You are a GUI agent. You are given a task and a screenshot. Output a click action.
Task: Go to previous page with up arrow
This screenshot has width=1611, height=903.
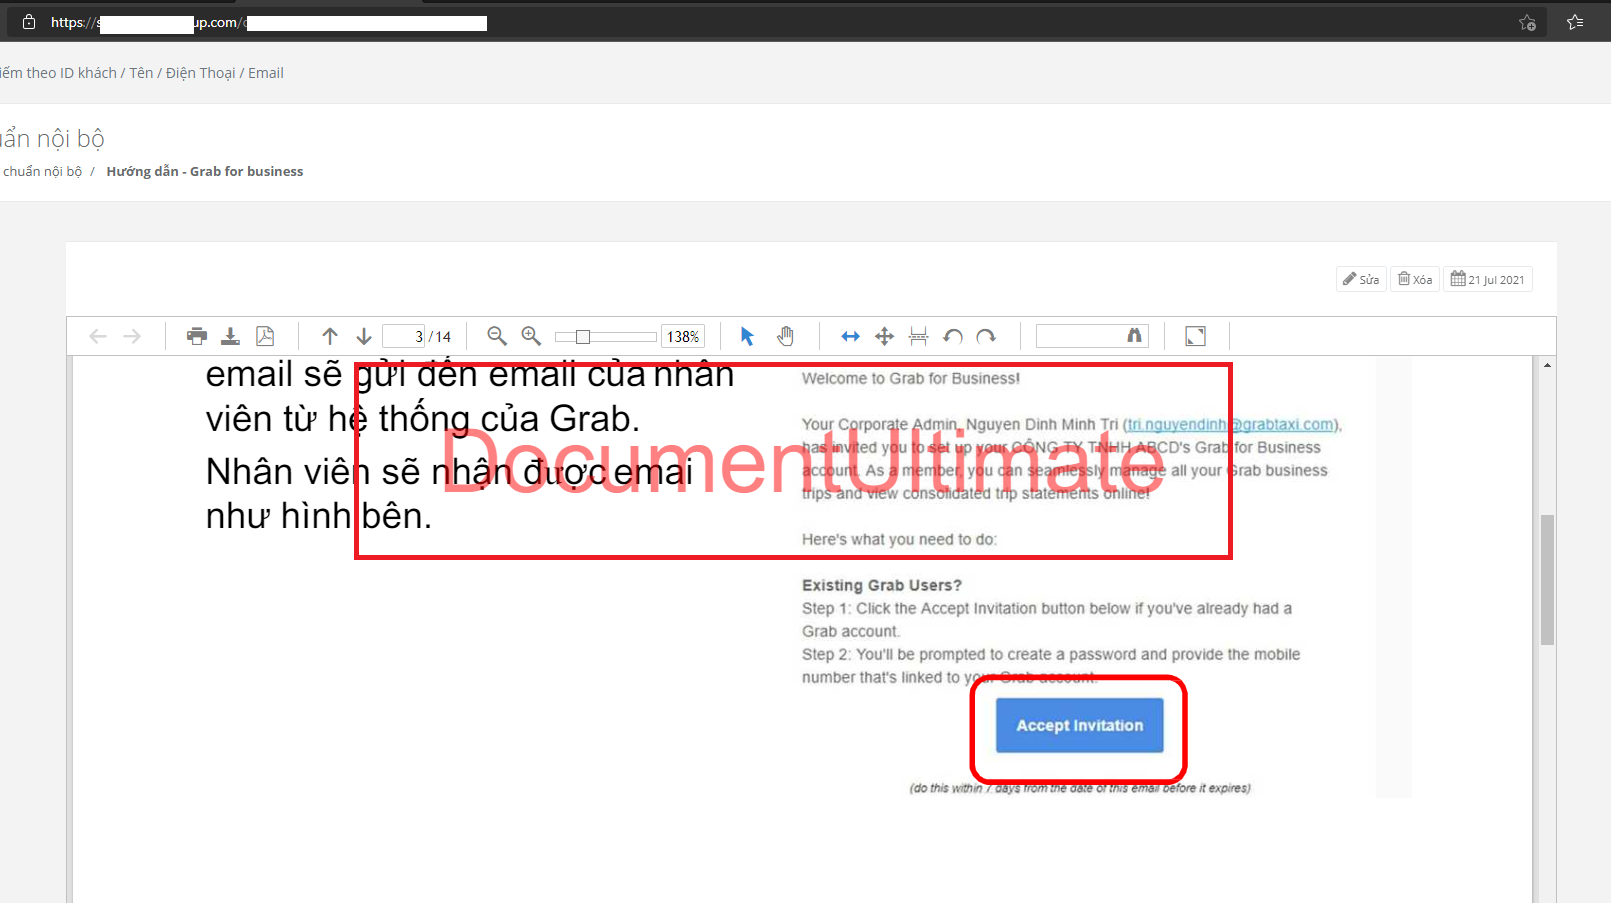tap(330, 336)
